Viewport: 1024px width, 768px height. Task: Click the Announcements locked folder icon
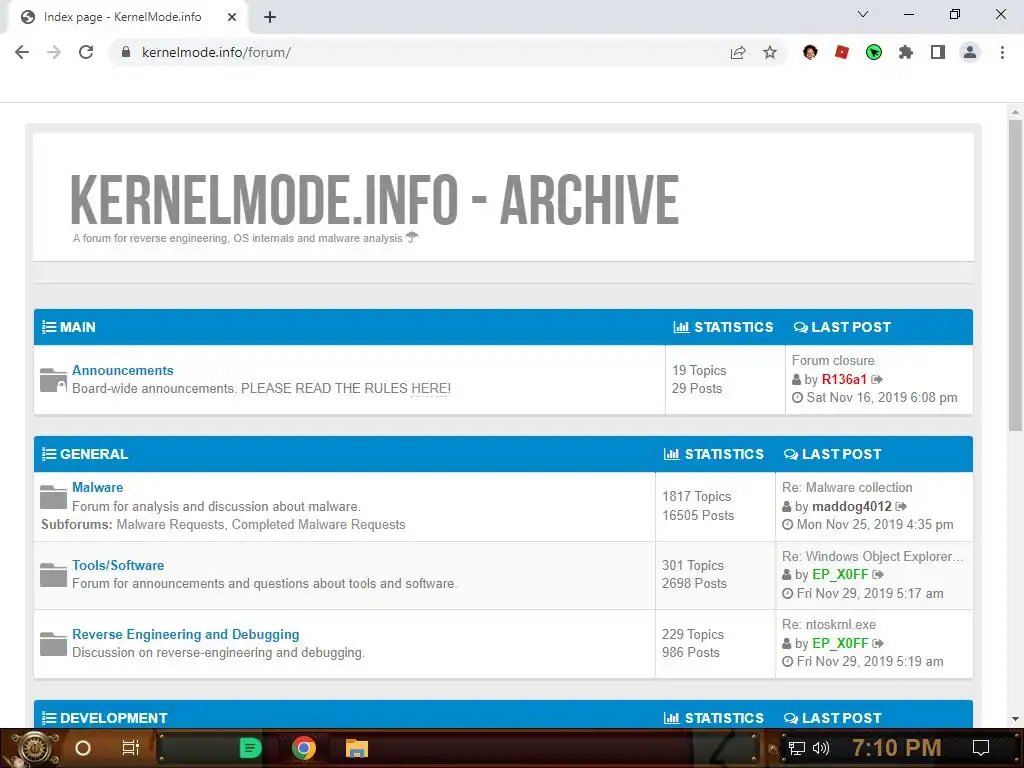53,380
